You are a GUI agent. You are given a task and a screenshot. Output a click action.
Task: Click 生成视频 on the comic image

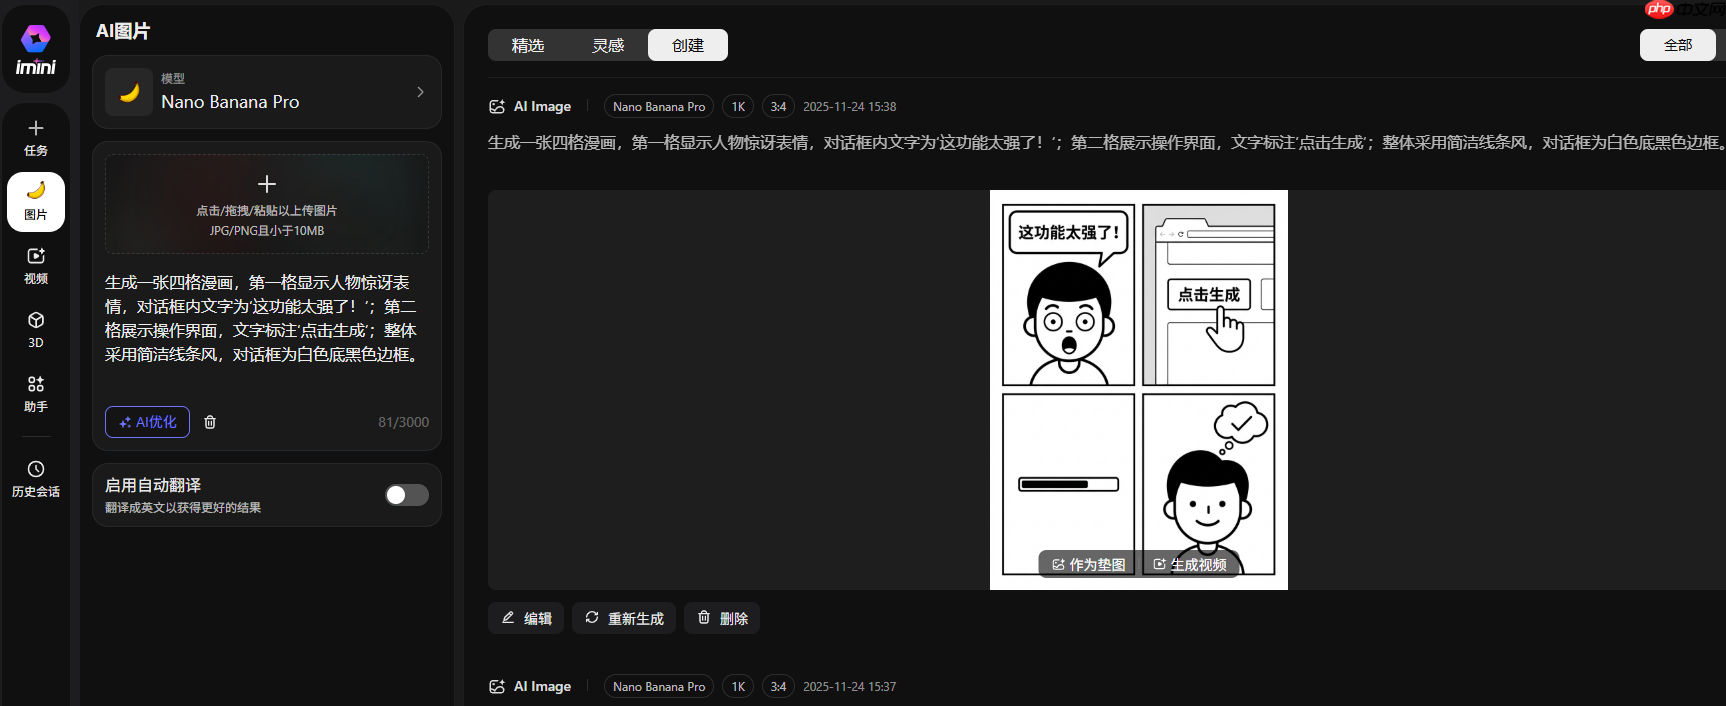[1190, 565]
